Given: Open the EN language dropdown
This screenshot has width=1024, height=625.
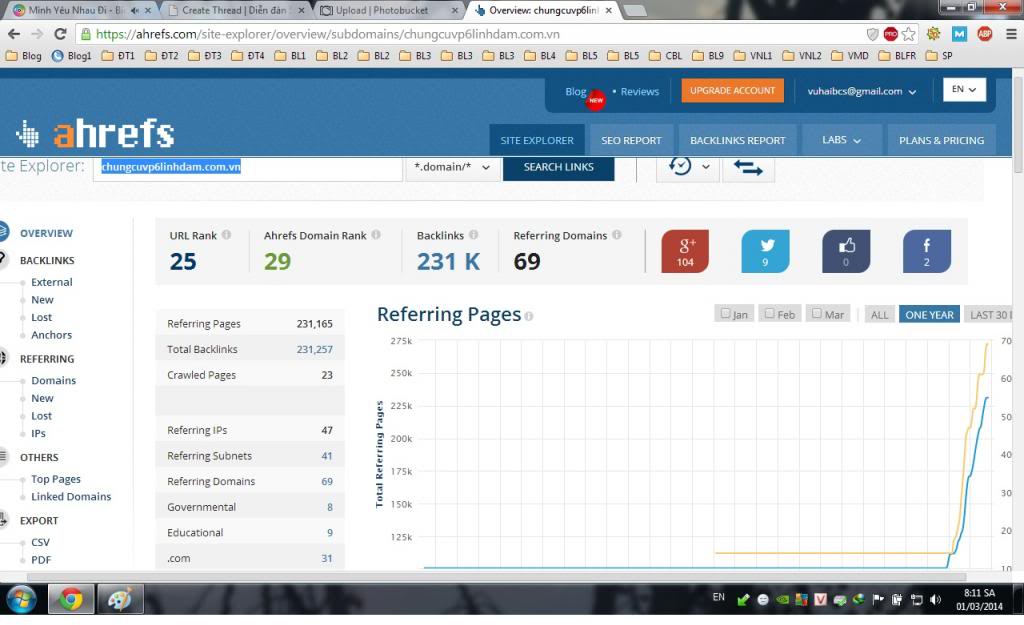Looking at the screenshot, I should pyautogui.click(x=964, y=89).
